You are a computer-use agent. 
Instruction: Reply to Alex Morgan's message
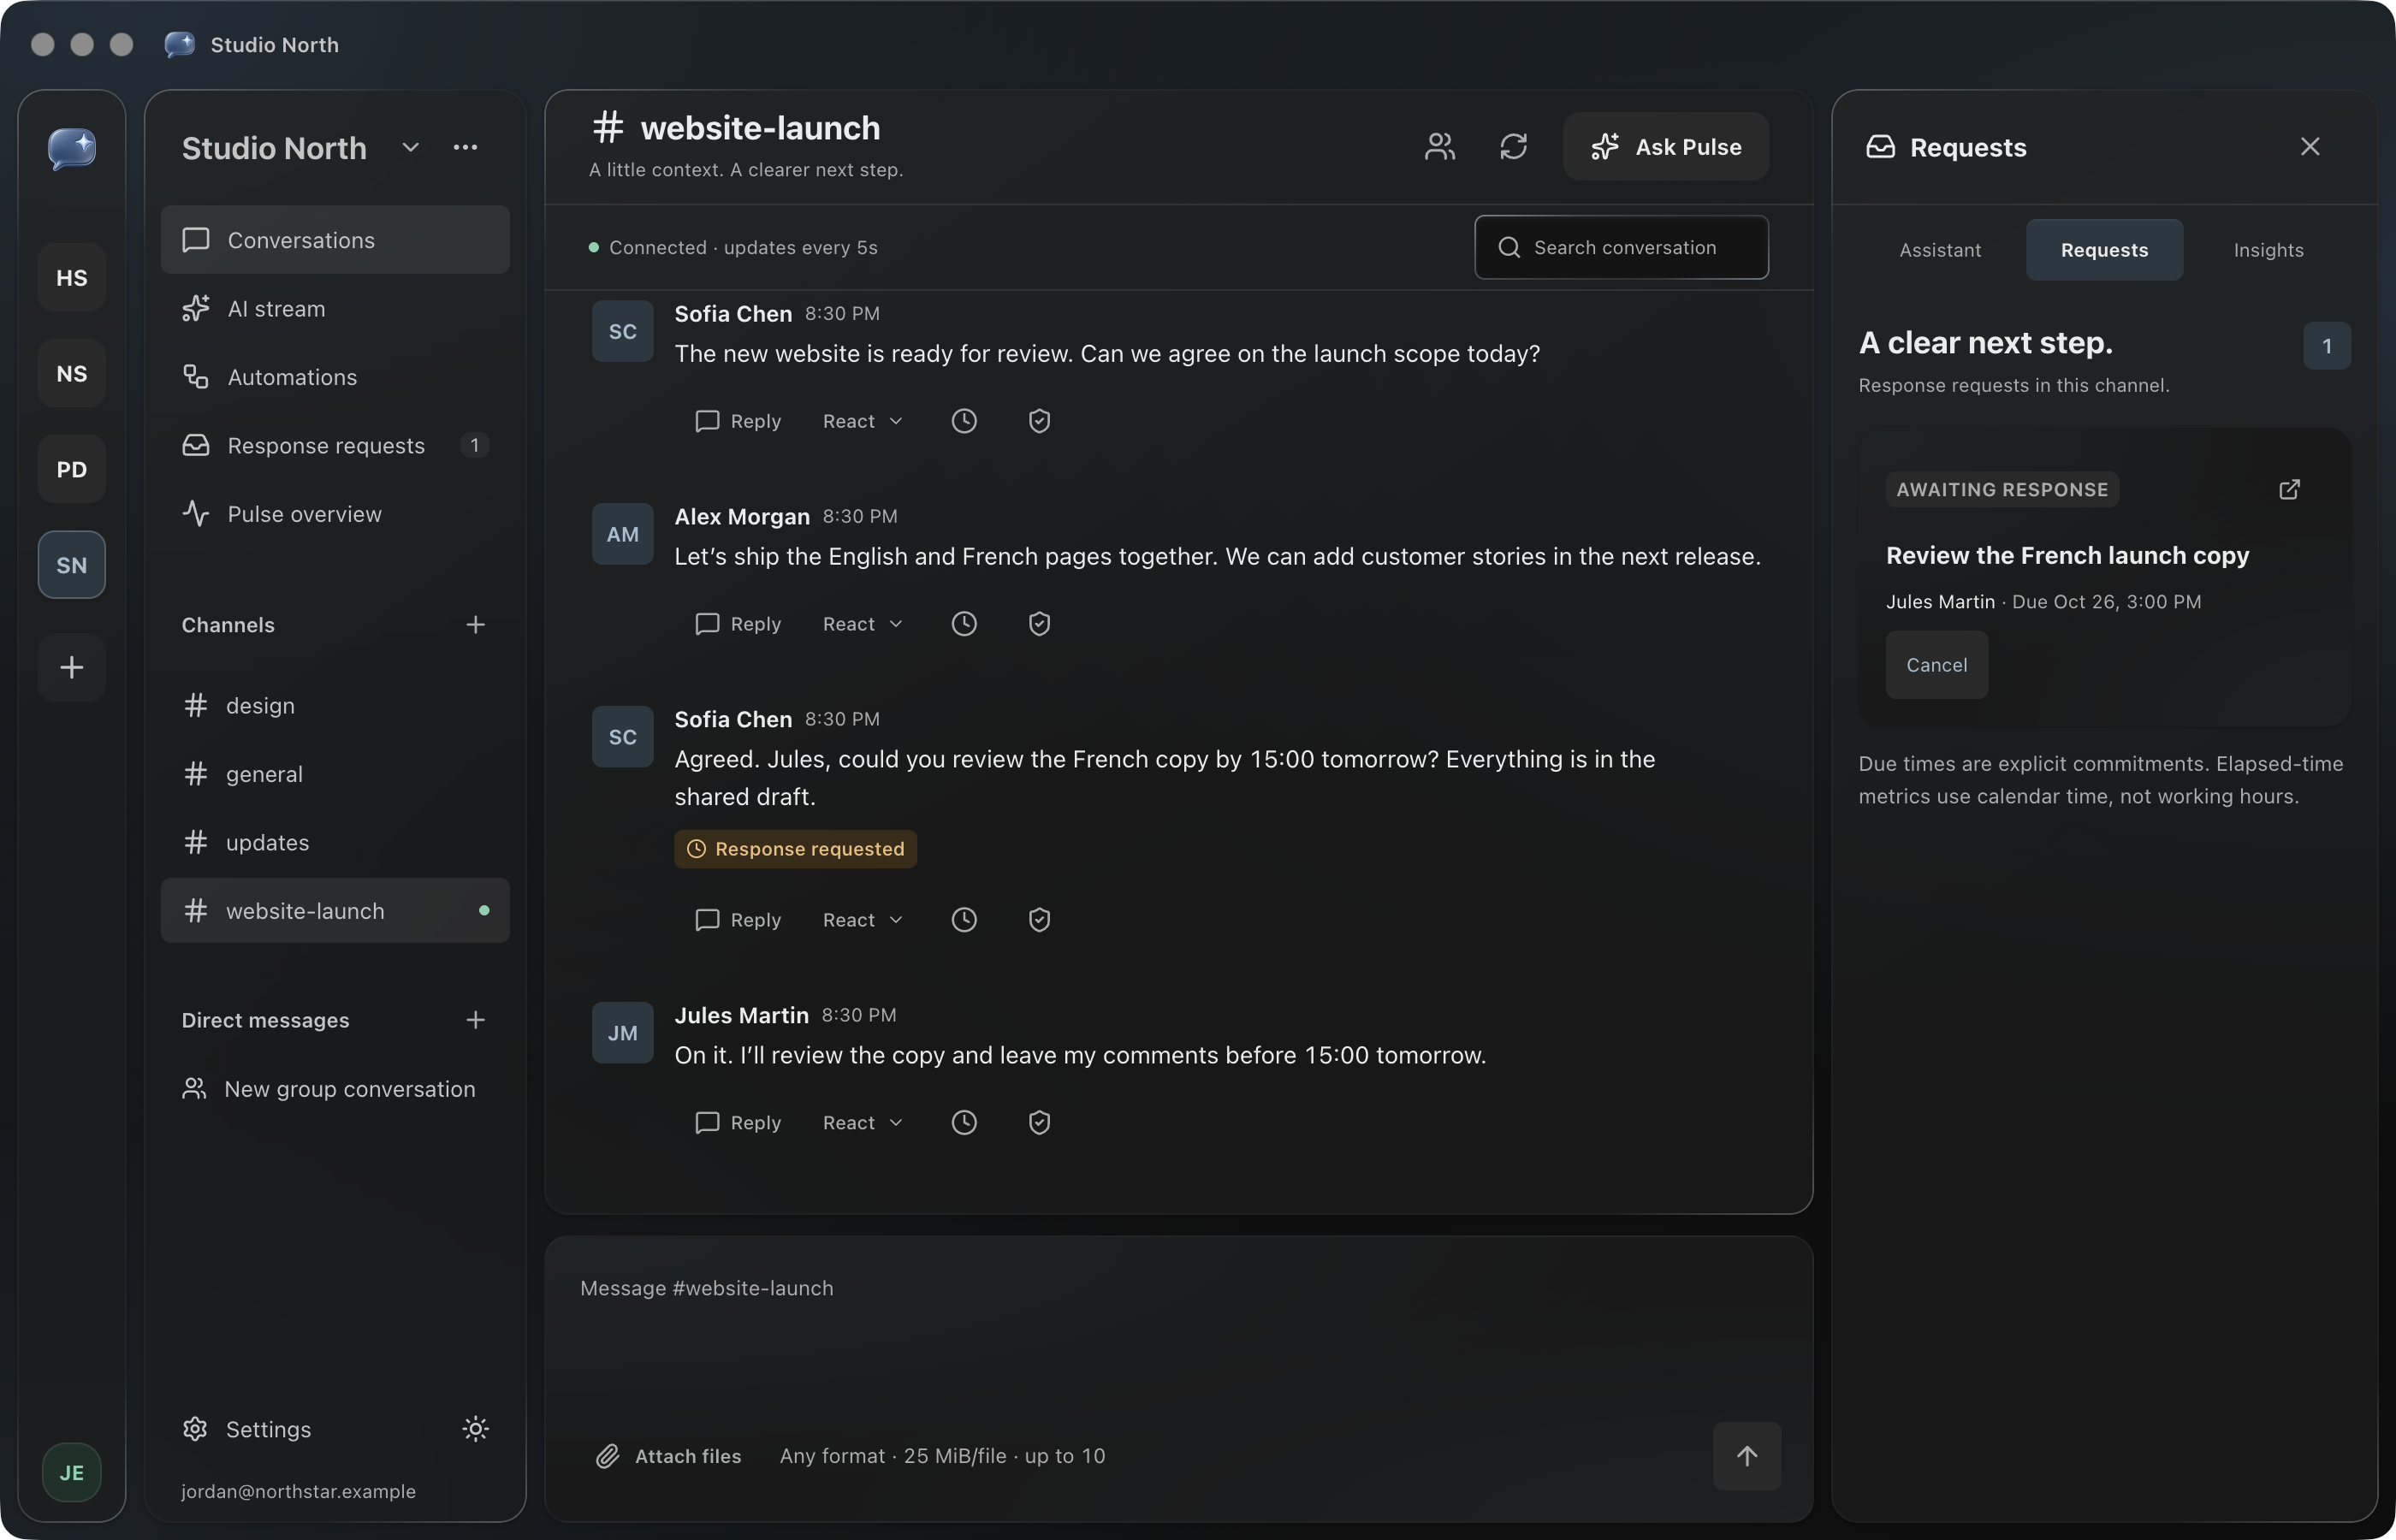738,624
